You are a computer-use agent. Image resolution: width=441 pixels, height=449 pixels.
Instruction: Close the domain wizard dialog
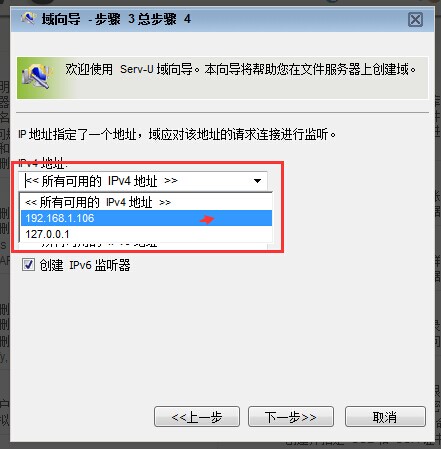(x=415, y=20)
